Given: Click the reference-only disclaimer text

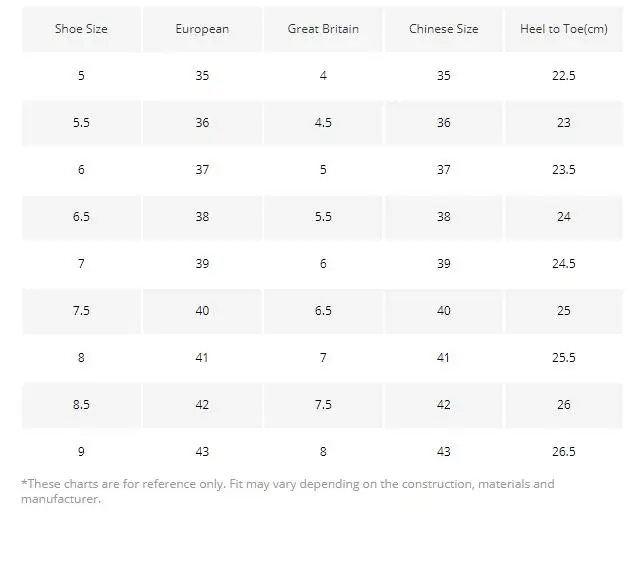Looking at the screenshot, I should point(287,491).
